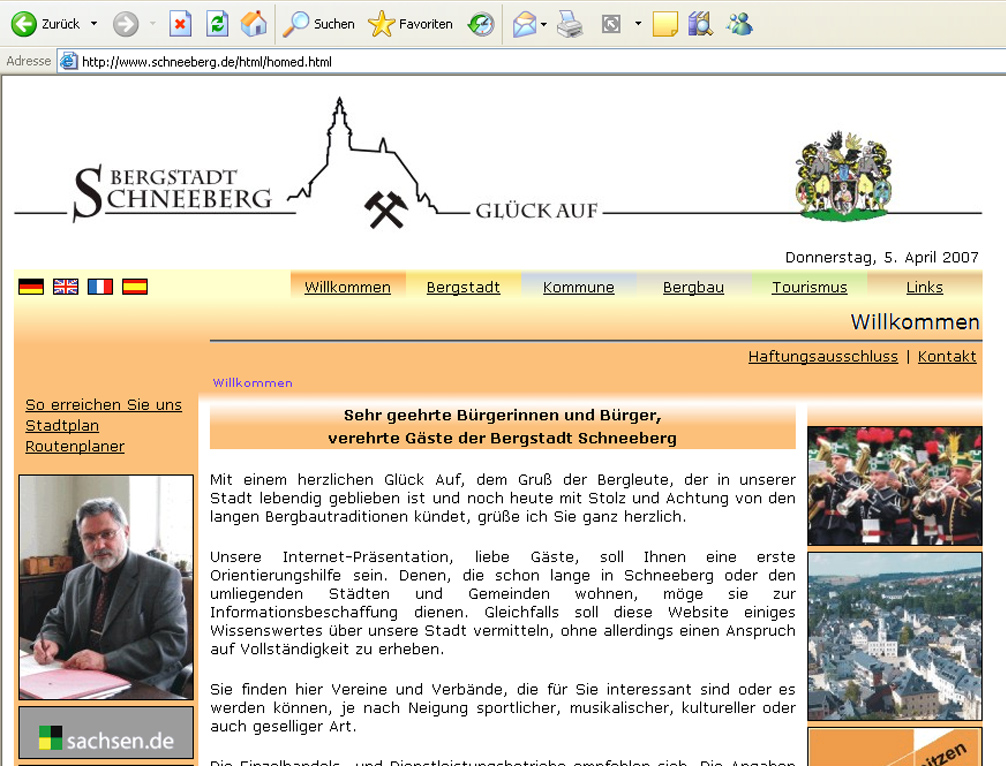Open the Bergbau navigation tab
This screenshot has height=766, width=1006.
click(x=693, y=288)
